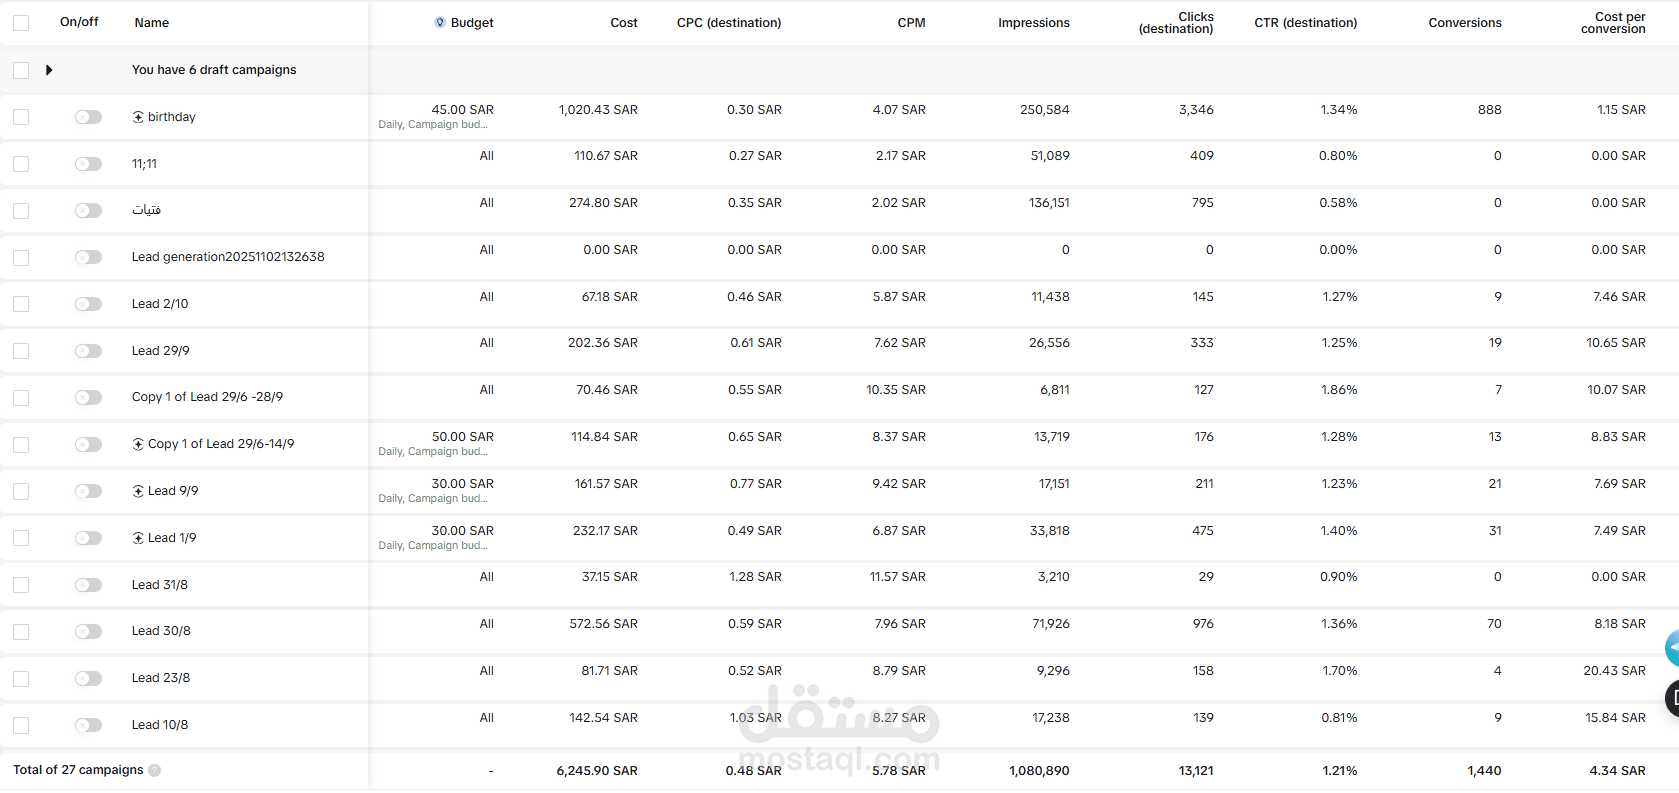Toggle the 11;11 campaign on

point(88,164)
